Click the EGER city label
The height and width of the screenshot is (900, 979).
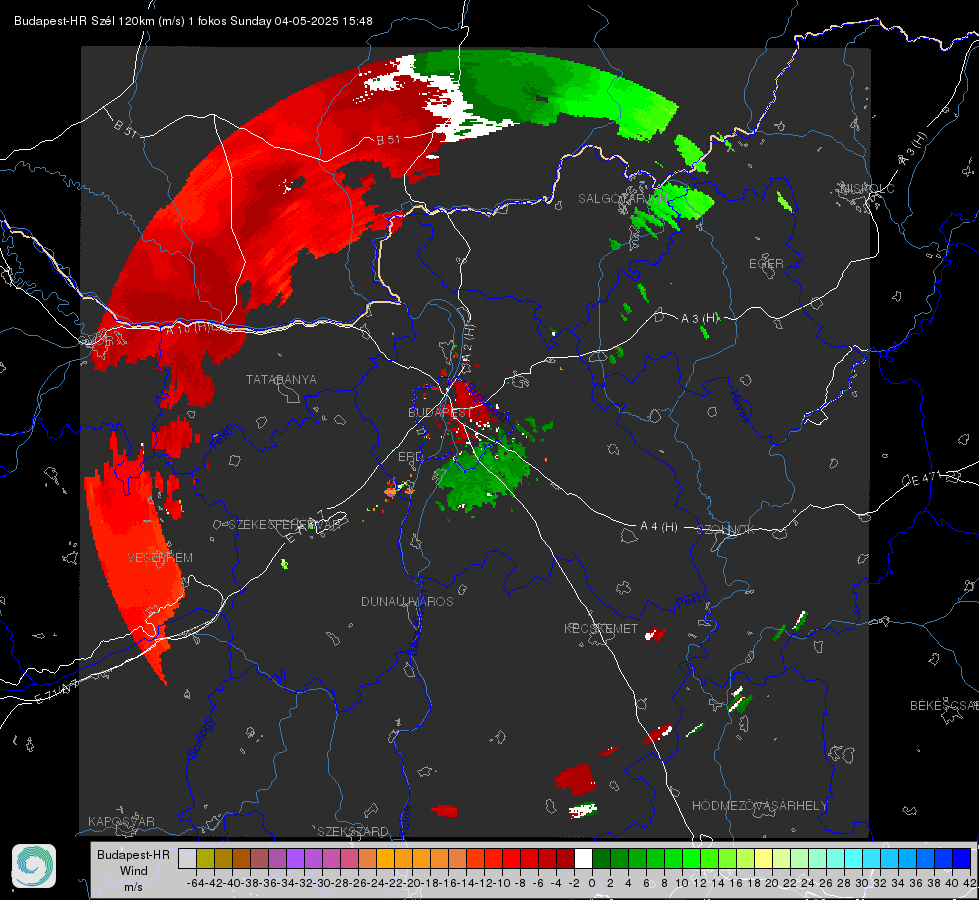pyautogui.click(x=766, y=264)
